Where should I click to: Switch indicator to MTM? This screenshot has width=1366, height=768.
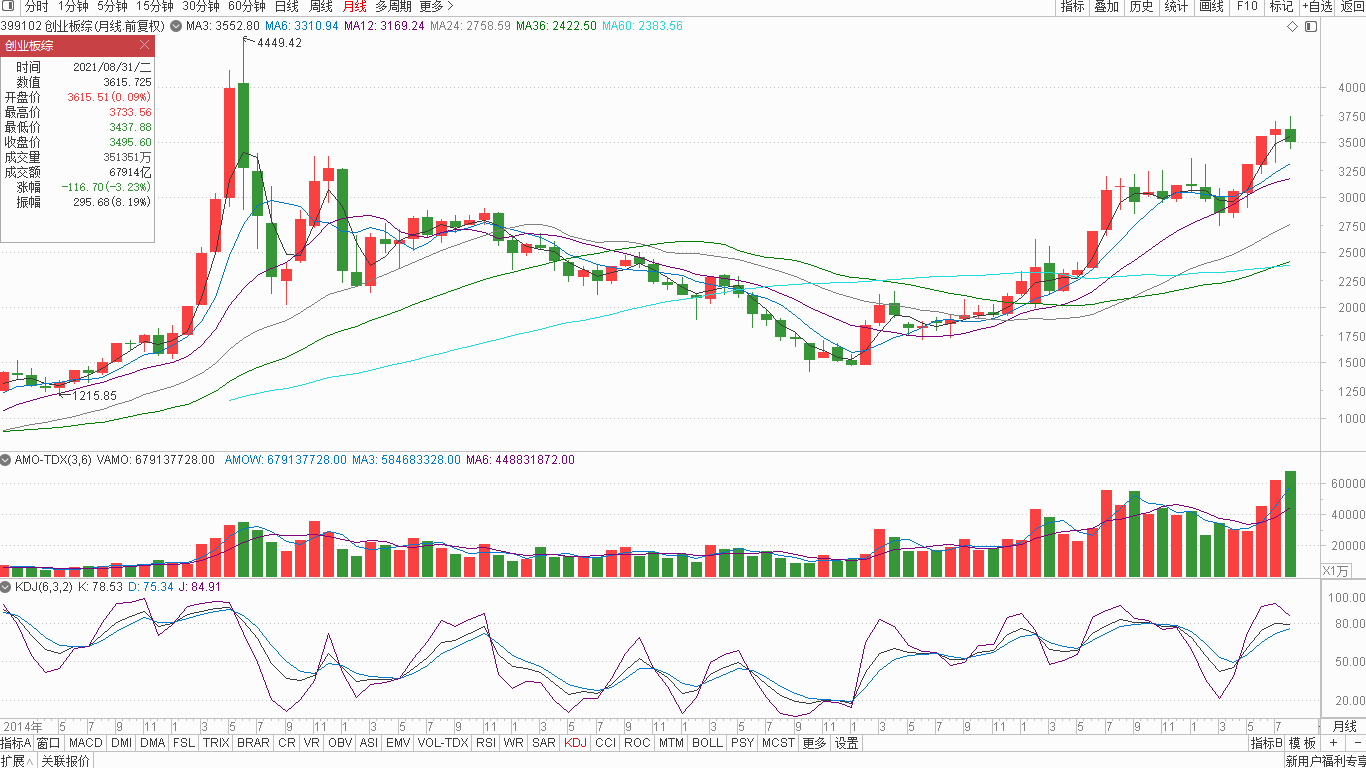click(672, 743)
